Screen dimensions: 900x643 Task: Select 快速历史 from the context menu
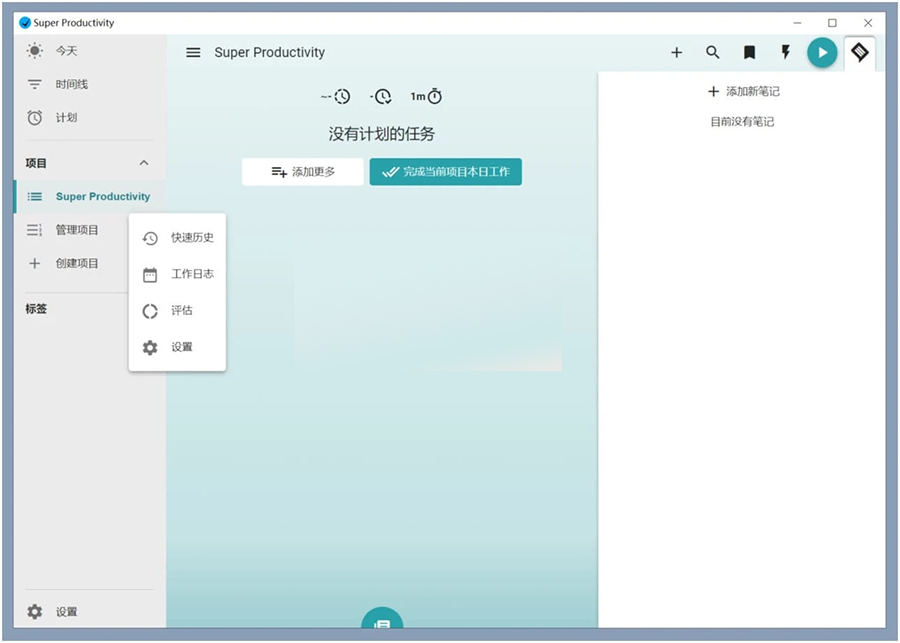click(x=178, y=238)
